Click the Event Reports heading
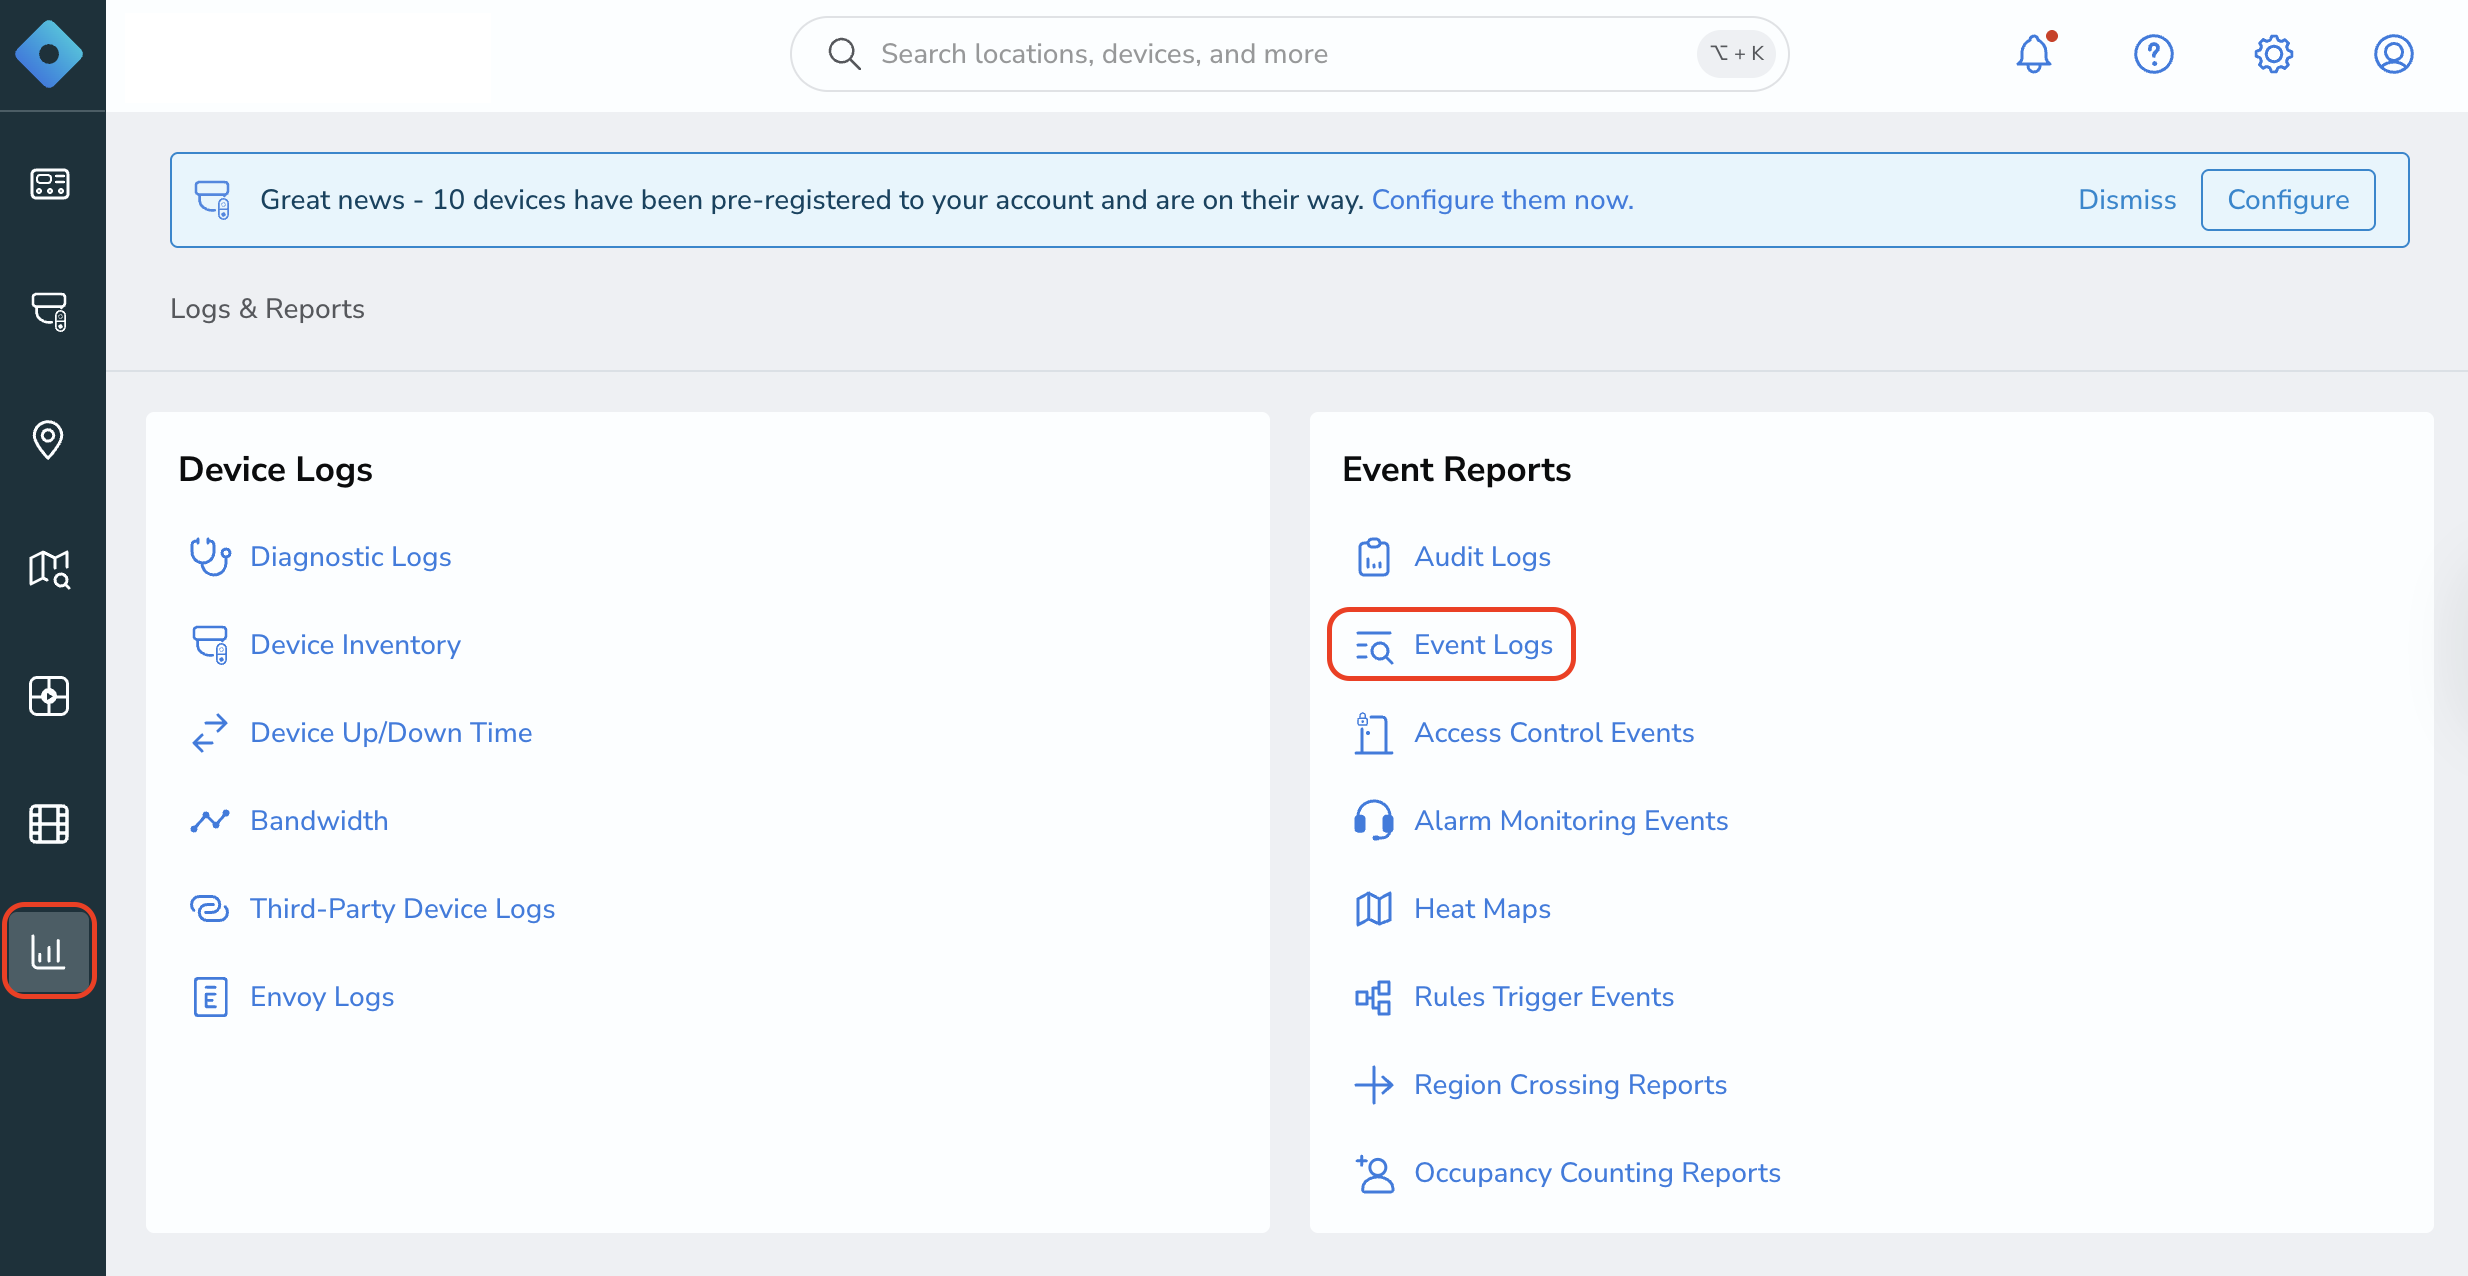The image size is (2468, 1276). point(1457,470)
